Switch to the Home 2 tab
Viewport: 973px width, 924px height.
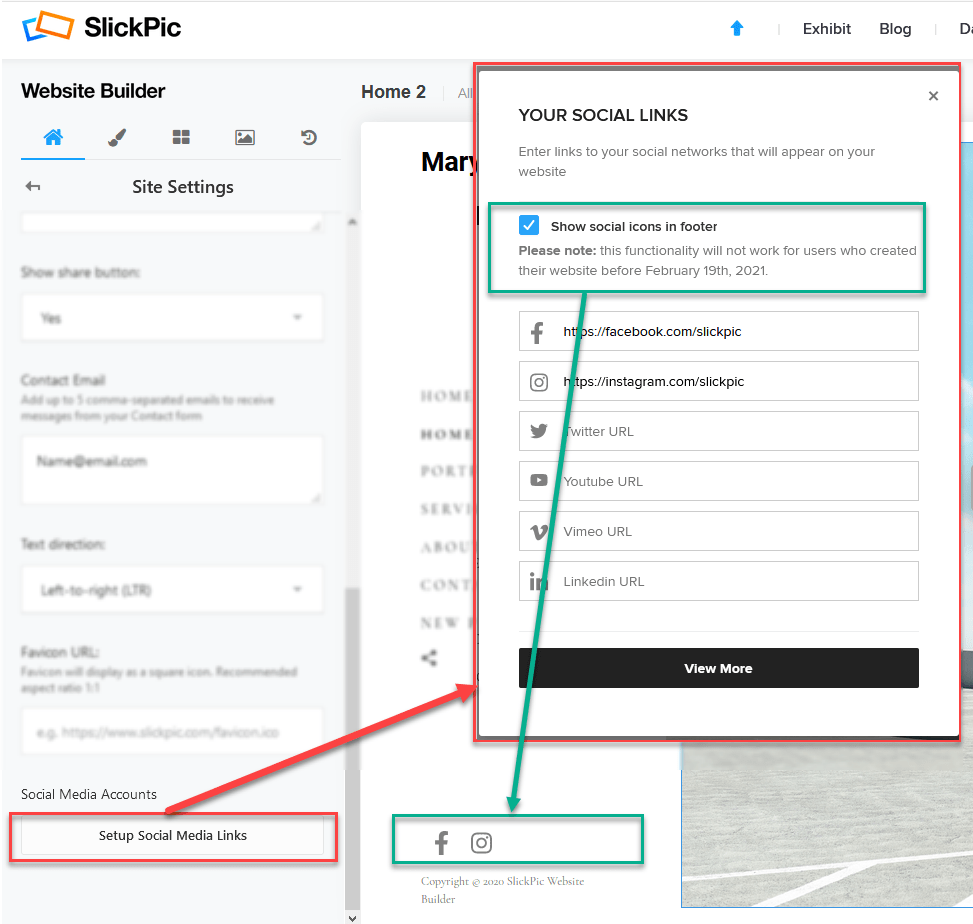tap(393, 91)
